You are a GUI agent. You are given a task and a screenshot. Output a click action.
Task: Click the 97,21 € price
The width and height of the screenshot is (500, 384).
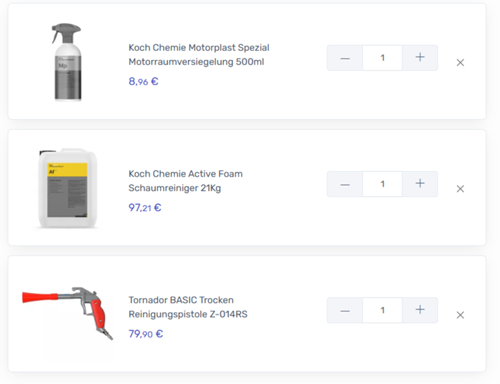[145, 208]
